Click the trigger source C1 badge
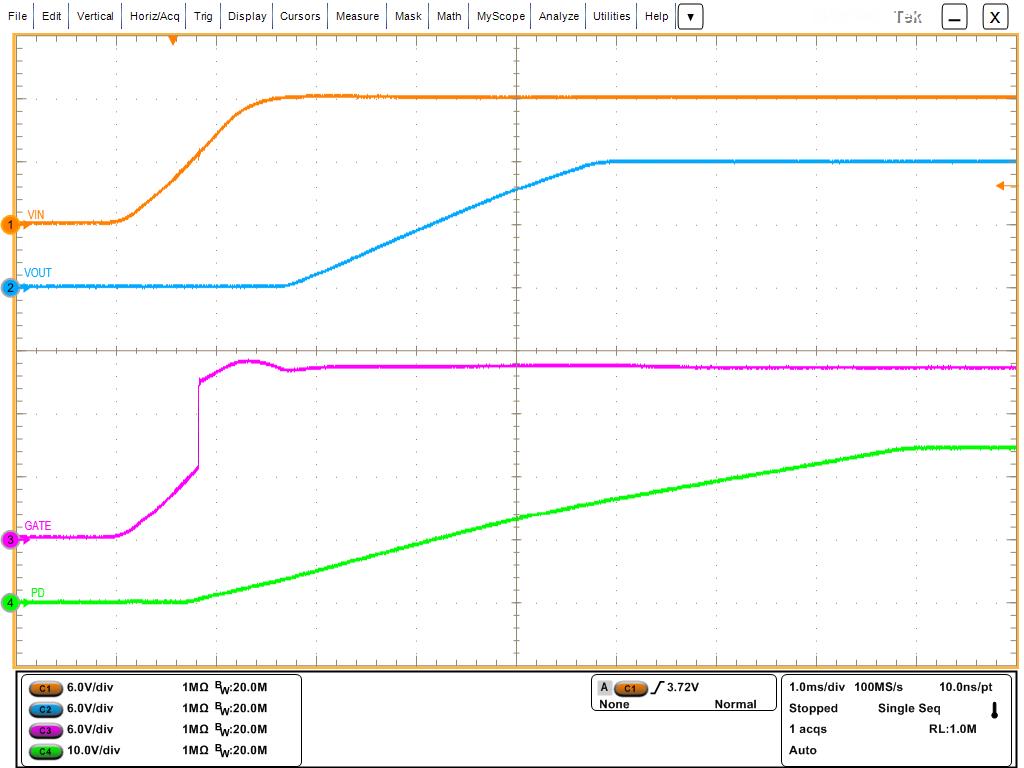The image size is (1024, 768). [629, 688]
